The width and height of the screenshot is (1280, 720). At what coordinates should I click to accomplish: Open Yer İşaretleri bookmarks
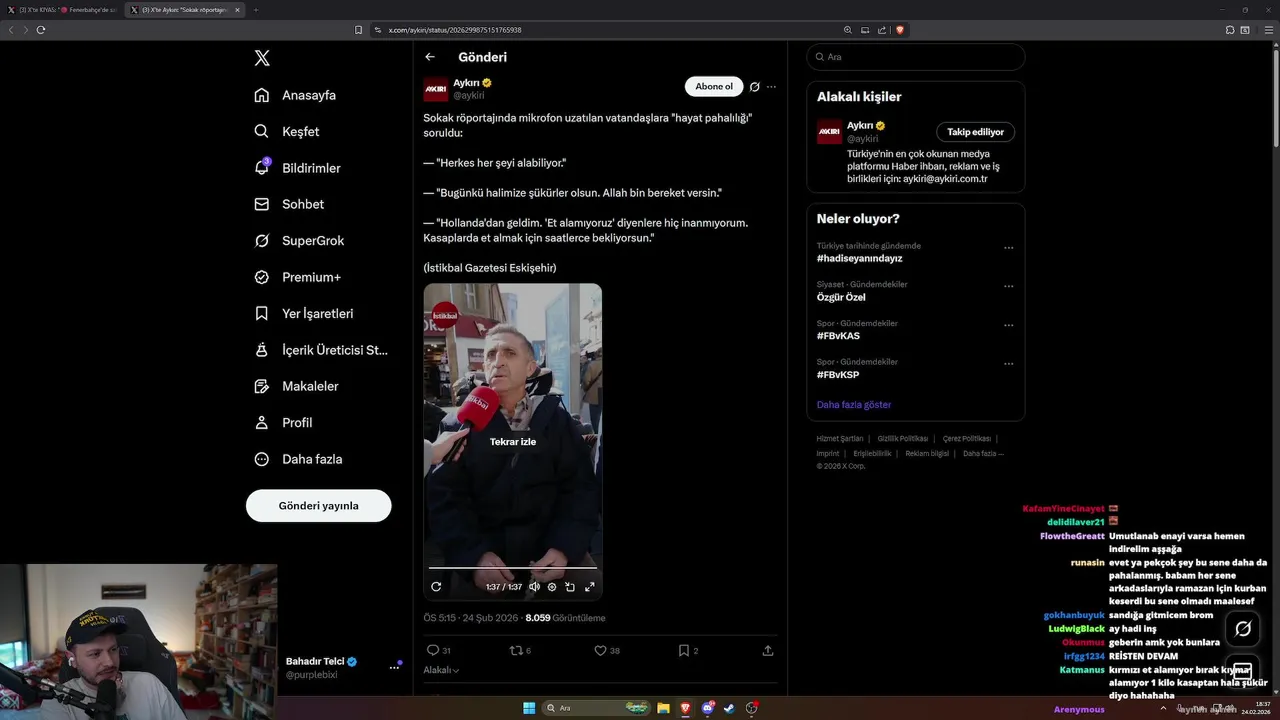tap(304, 313)
